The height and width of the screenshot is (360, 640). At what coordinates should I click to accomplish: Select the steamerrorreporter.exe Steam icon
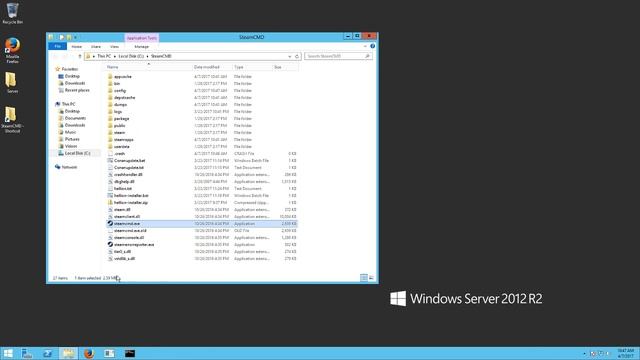click(x=110, y=244)
